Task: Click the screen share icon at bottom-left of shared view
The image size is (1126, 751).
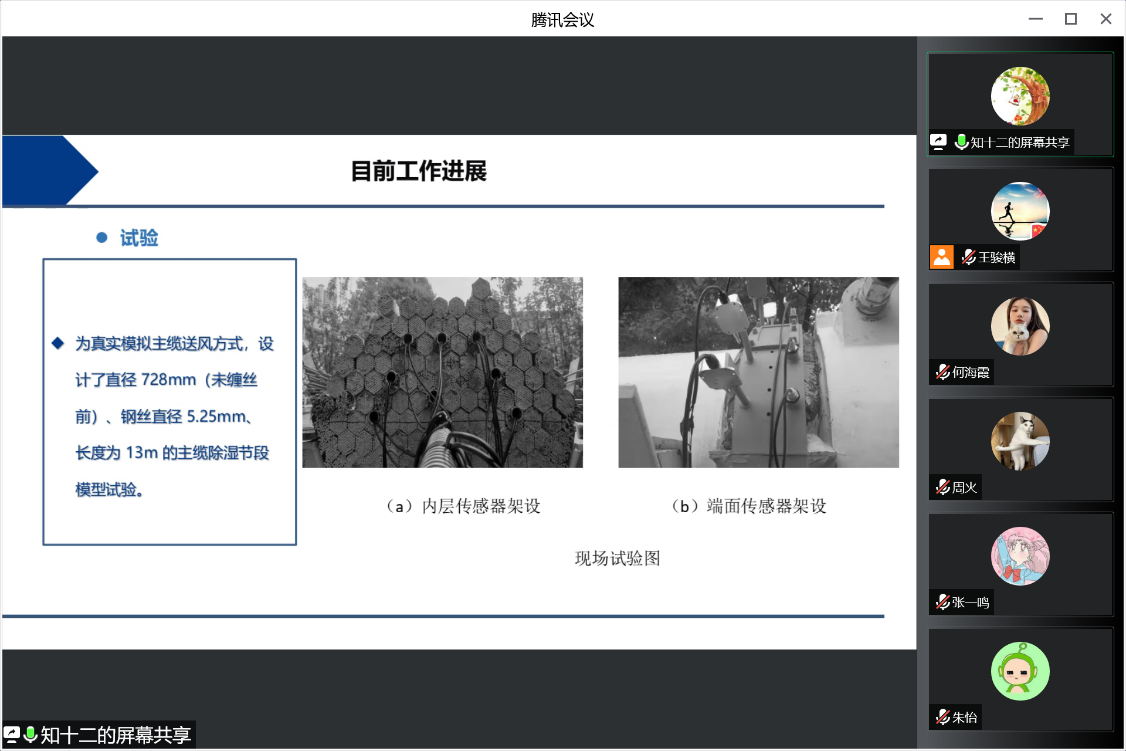Action: point(12,735)
